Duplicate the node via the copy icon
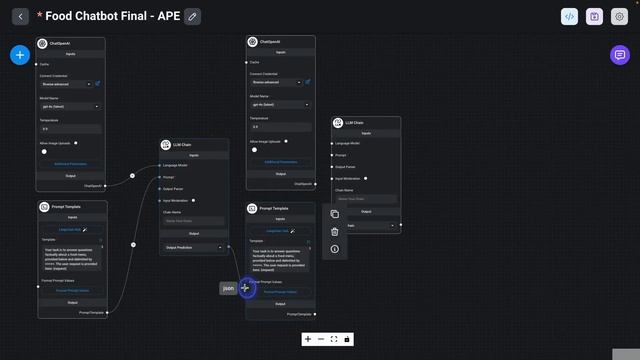640x360 pixels. pyautogui.click(x=335, y=214)
